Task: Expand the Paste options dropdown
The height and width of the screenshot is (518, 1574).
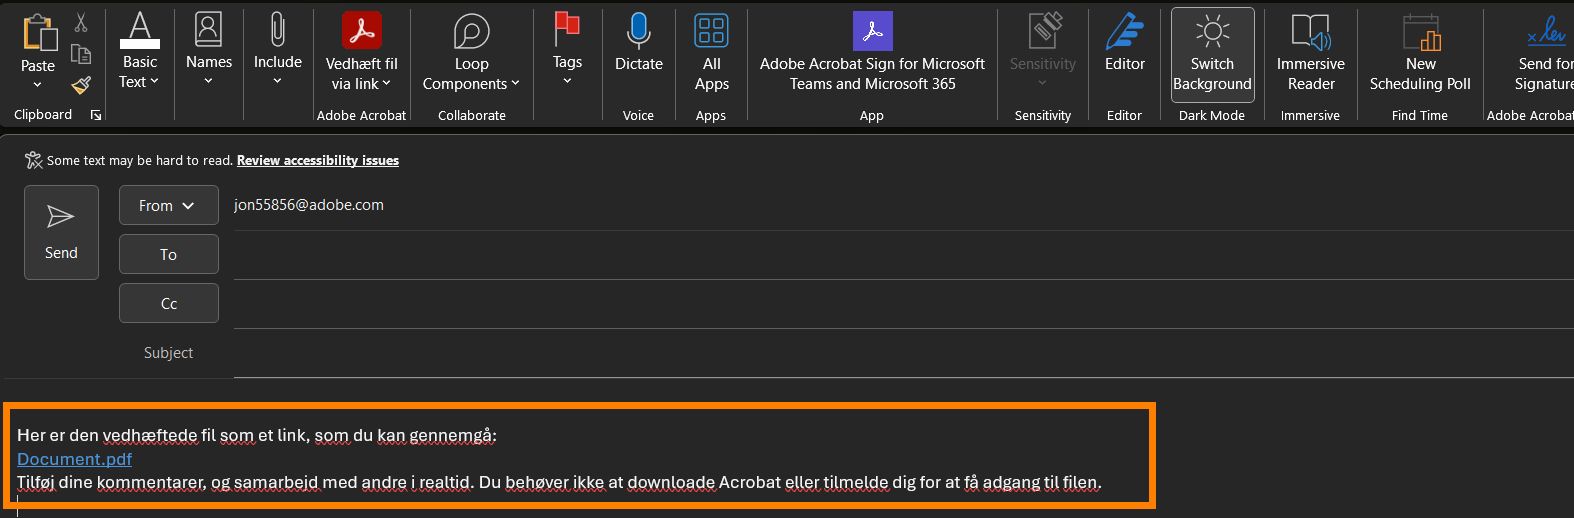Action: coord(38,85)
